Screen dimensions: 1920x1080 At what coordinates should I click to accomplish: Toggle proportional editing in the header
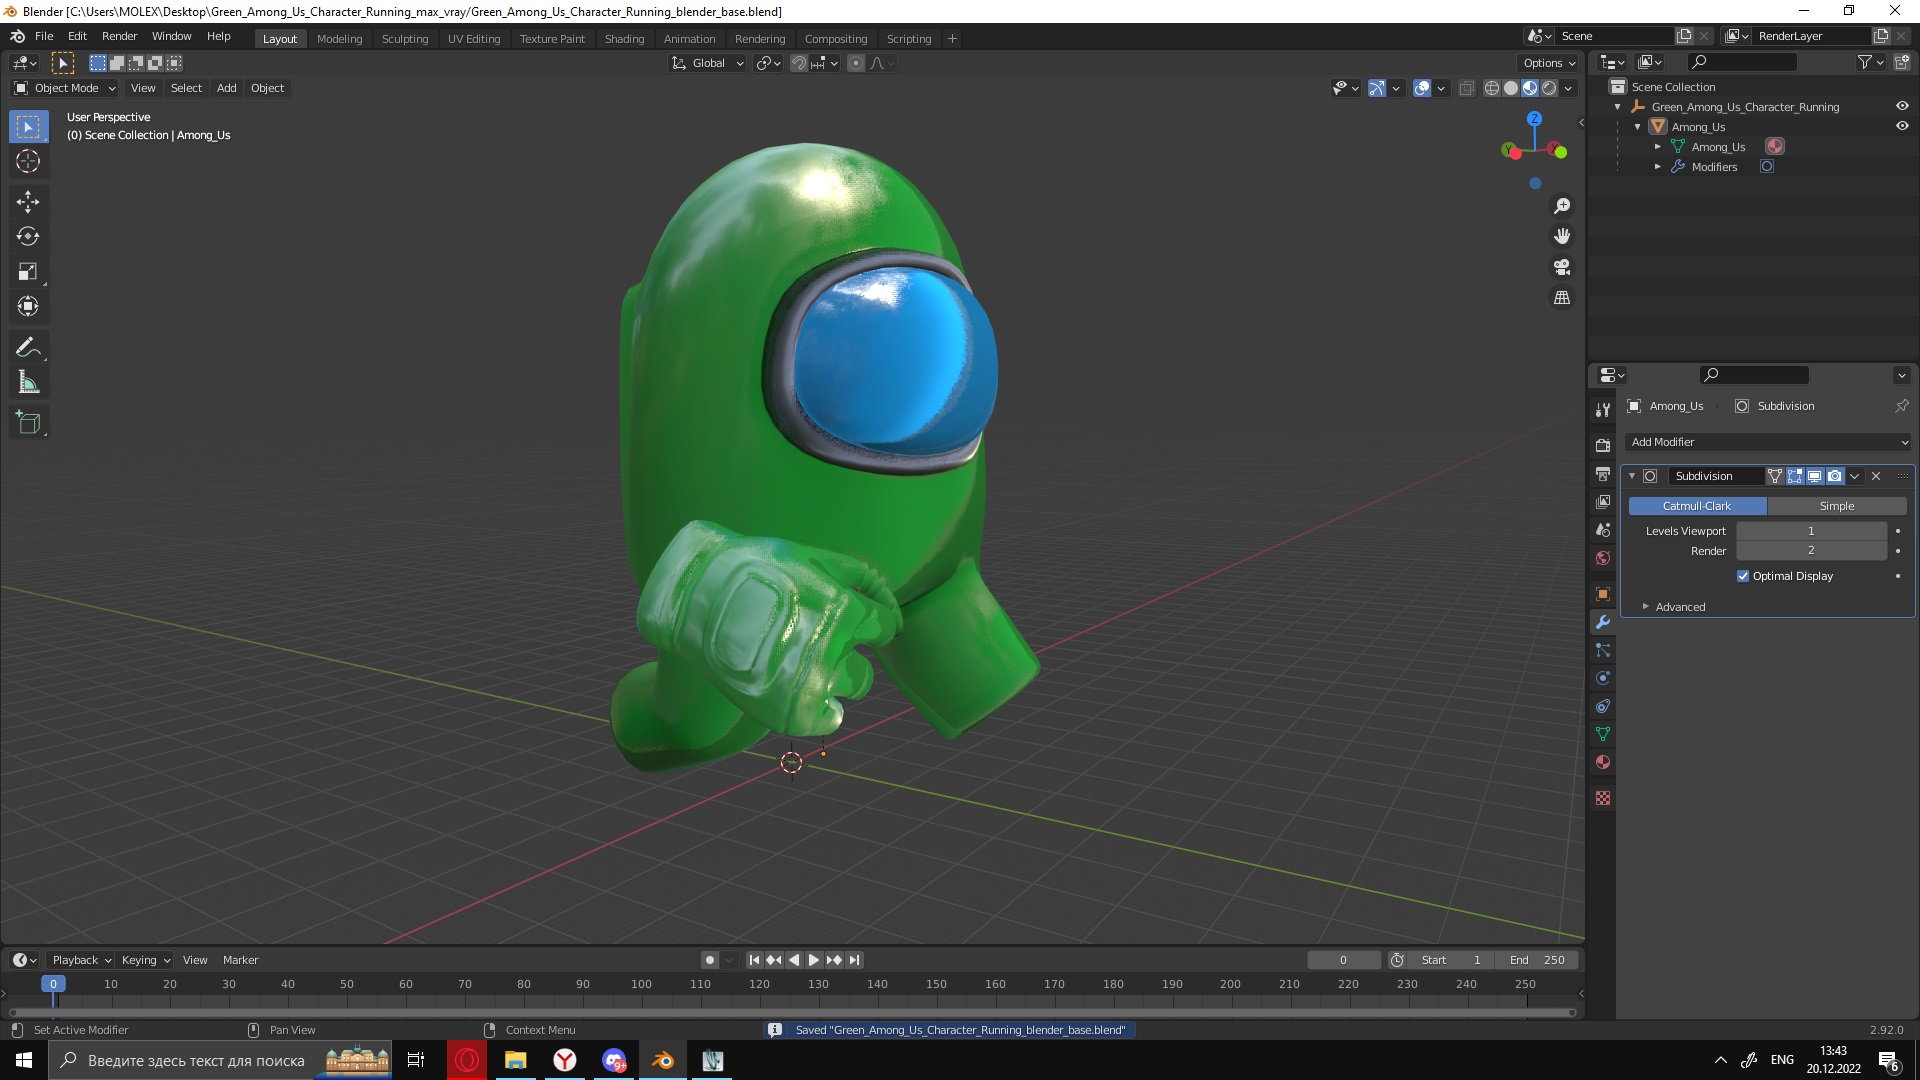click(856, 63)
